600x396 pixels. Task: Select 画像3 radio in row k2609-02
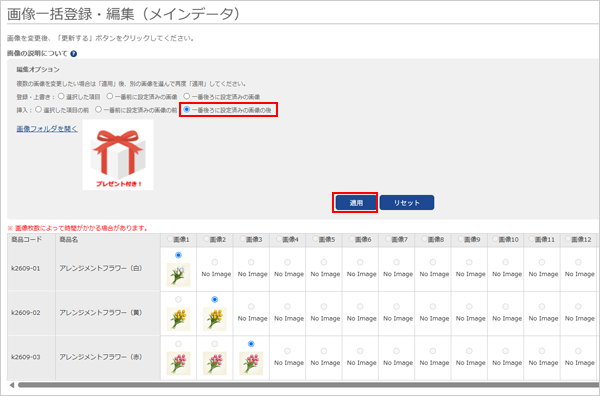point(251,306)
